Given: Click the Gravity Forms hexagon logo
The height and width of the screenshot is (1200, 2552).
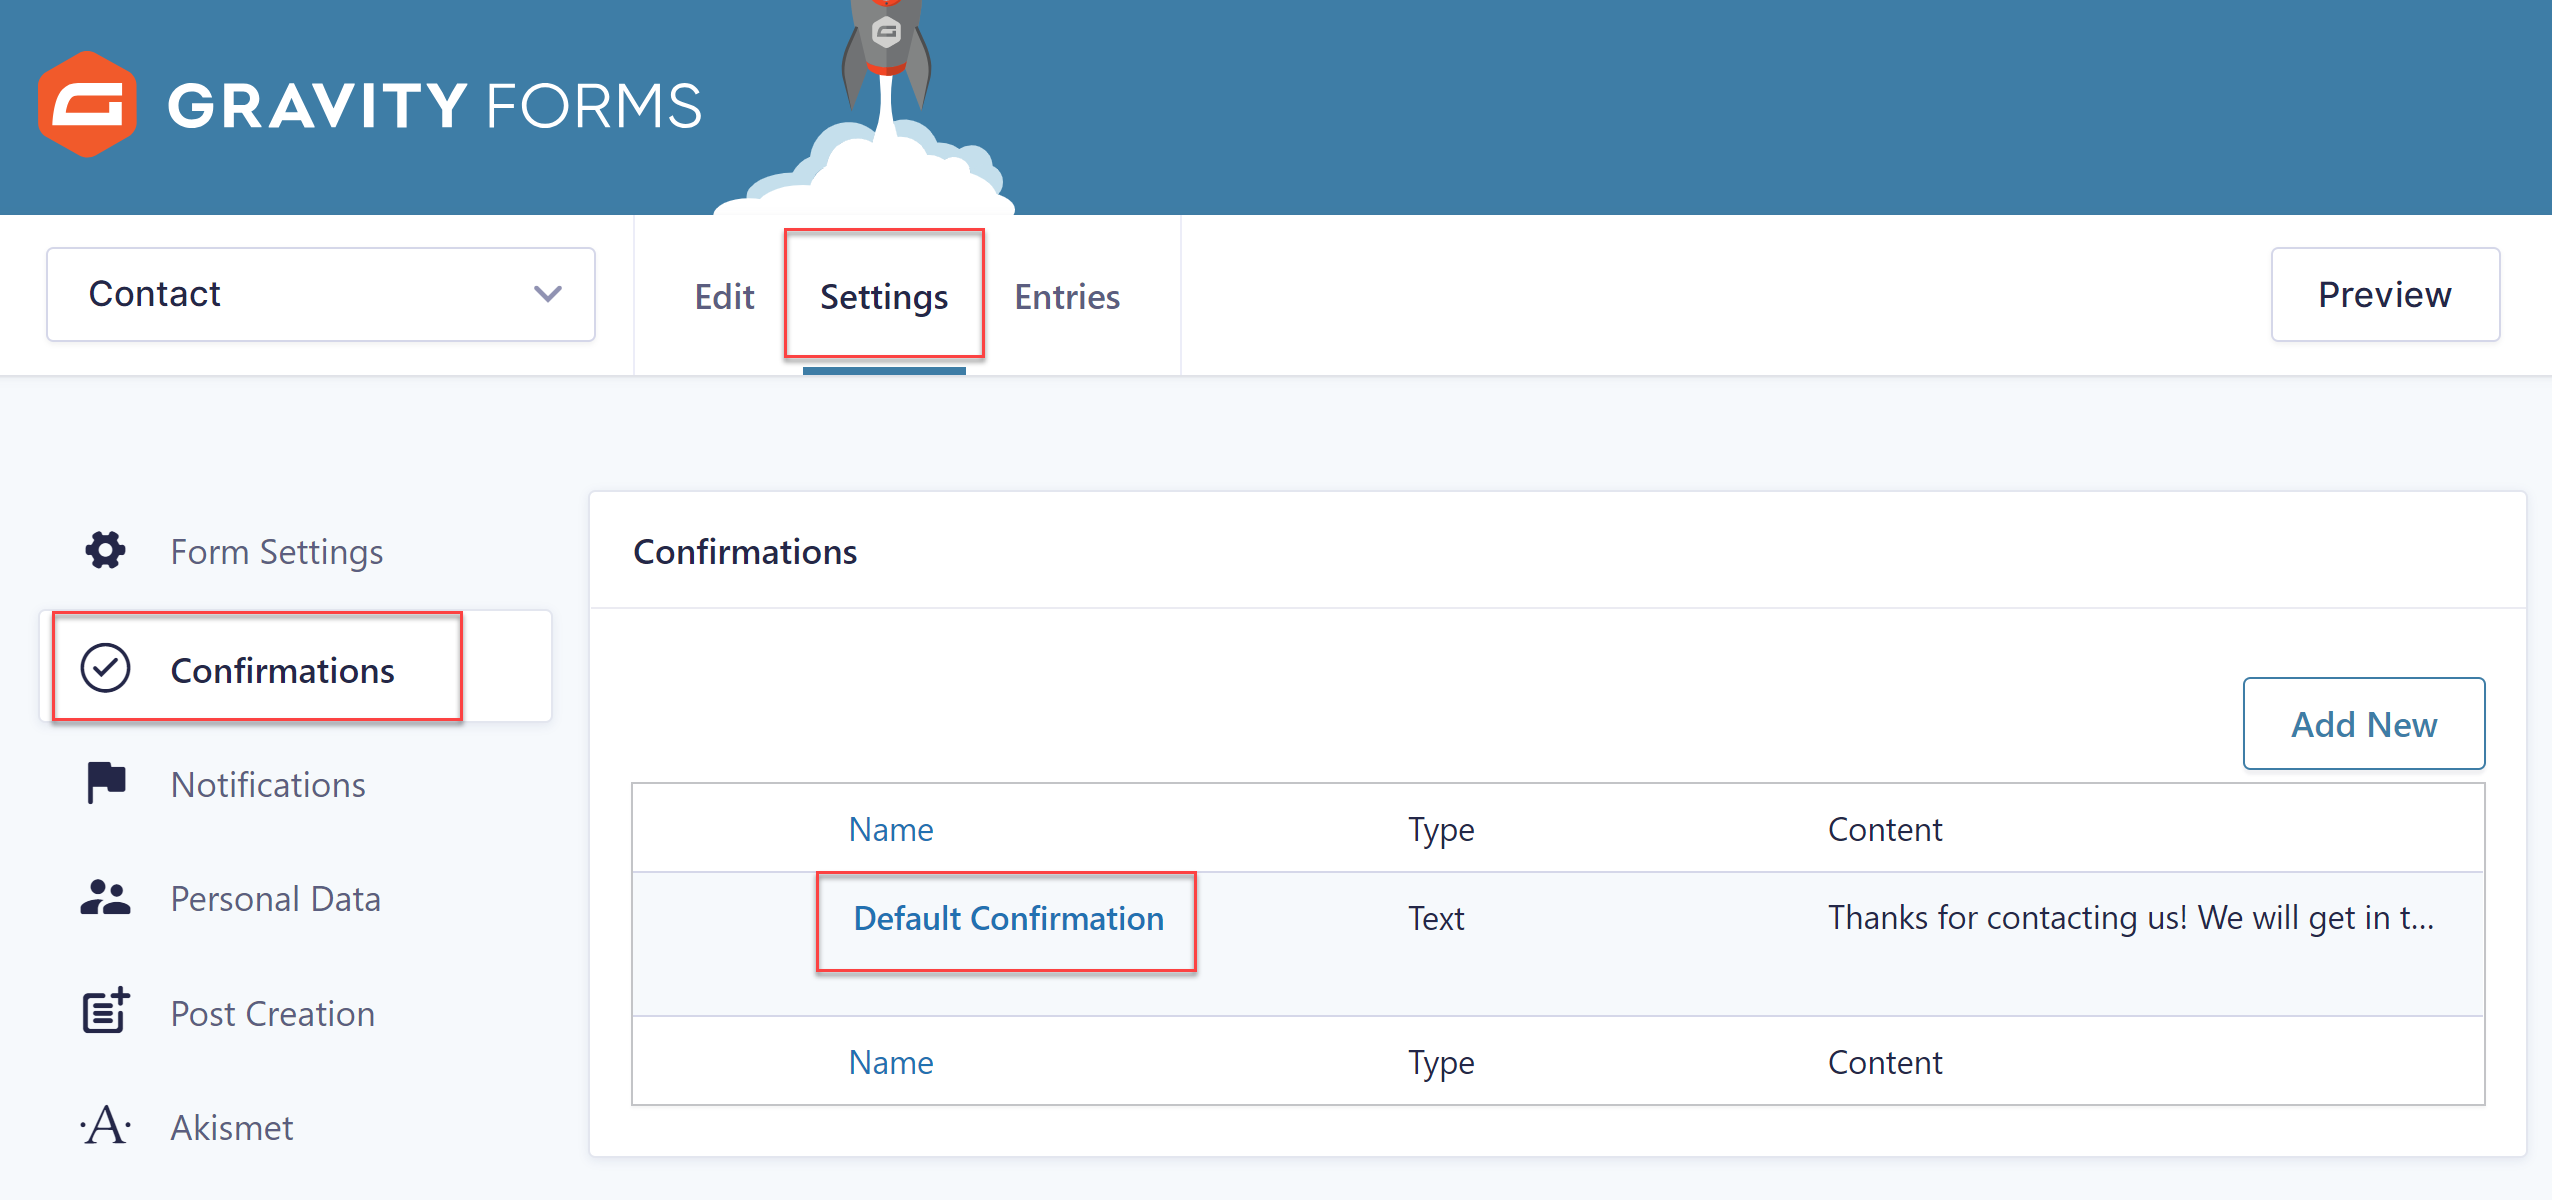Looking at the screenshot, I should tap(87, 104).
